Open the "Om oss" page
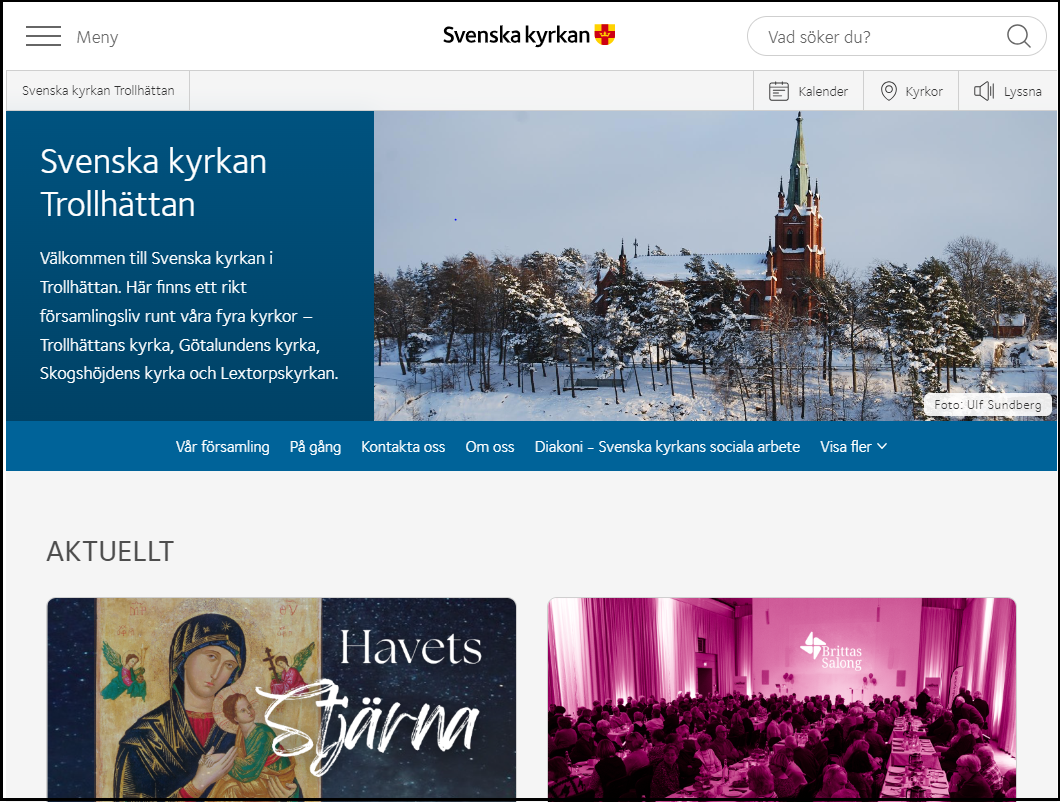The width and height of the screenshot is (1060, 802). [490, 447]
